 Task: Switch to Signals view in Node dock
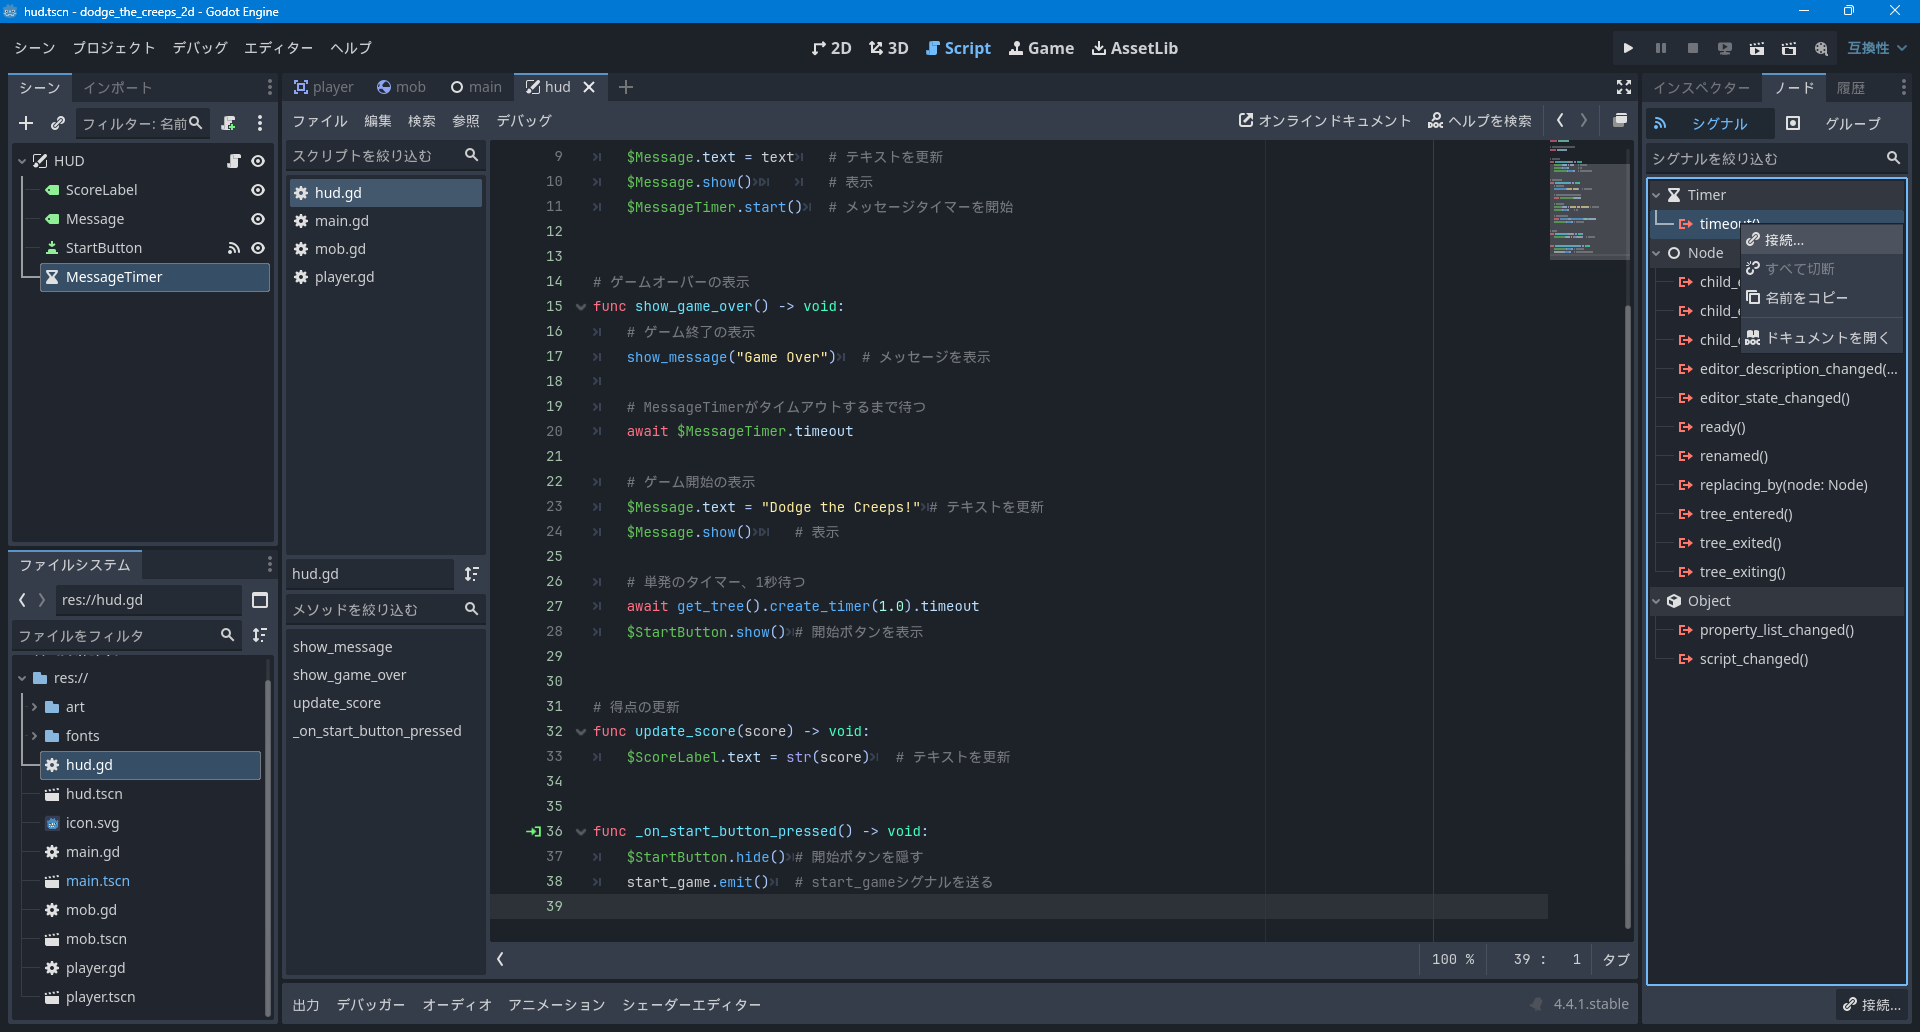tap(1709, 123)
